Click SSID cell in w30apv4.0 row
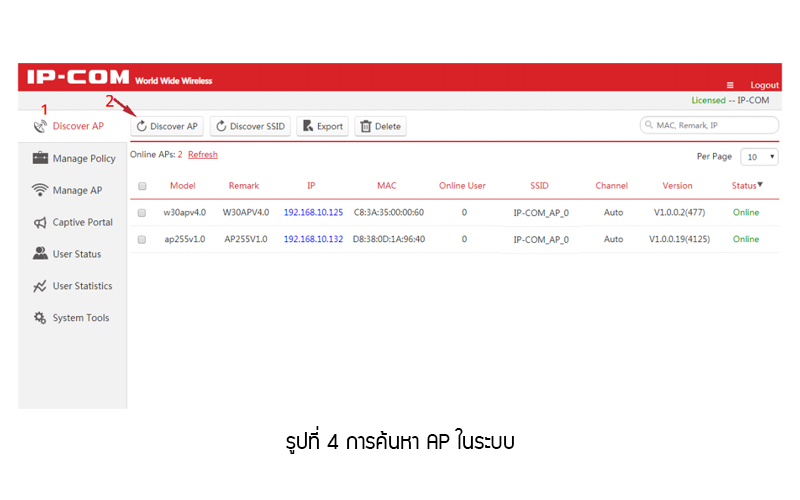Viewport: 800px width, 500px height. click(541, 213)
